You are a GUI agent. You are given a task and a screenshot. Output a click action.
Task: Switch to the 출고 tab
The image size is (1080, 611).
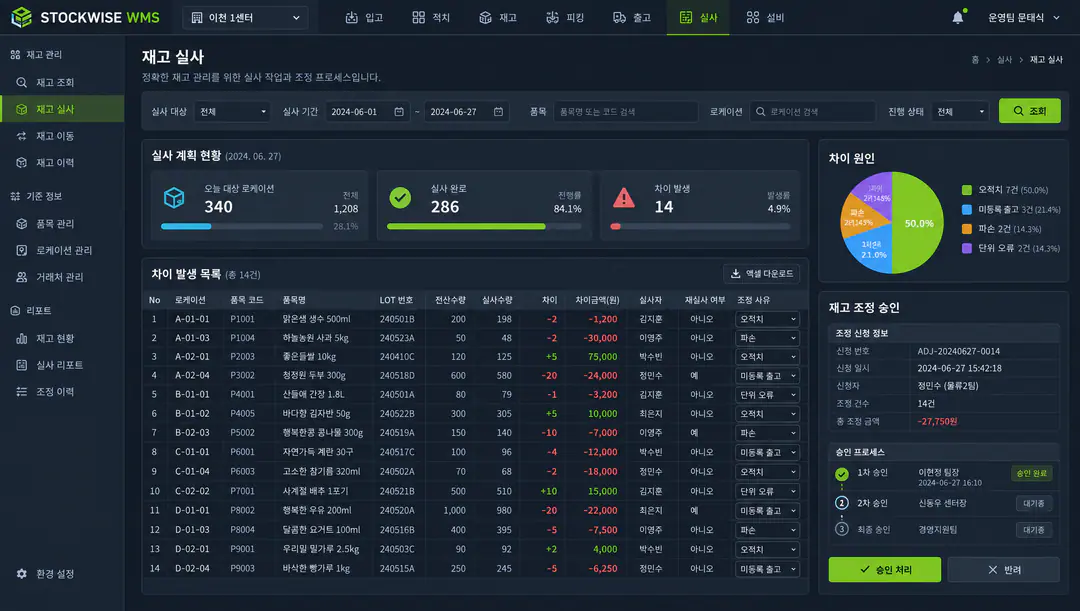632,18
